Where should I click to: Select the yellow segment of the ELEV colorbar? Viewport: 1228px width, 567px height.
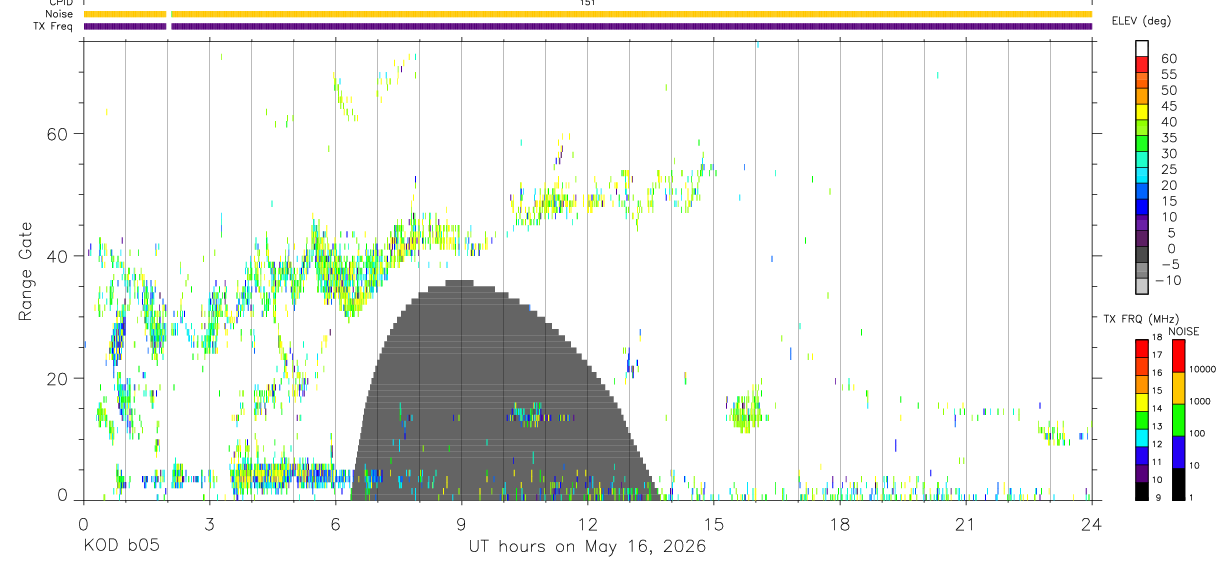pyautogui.click(x=1142, y=113)
